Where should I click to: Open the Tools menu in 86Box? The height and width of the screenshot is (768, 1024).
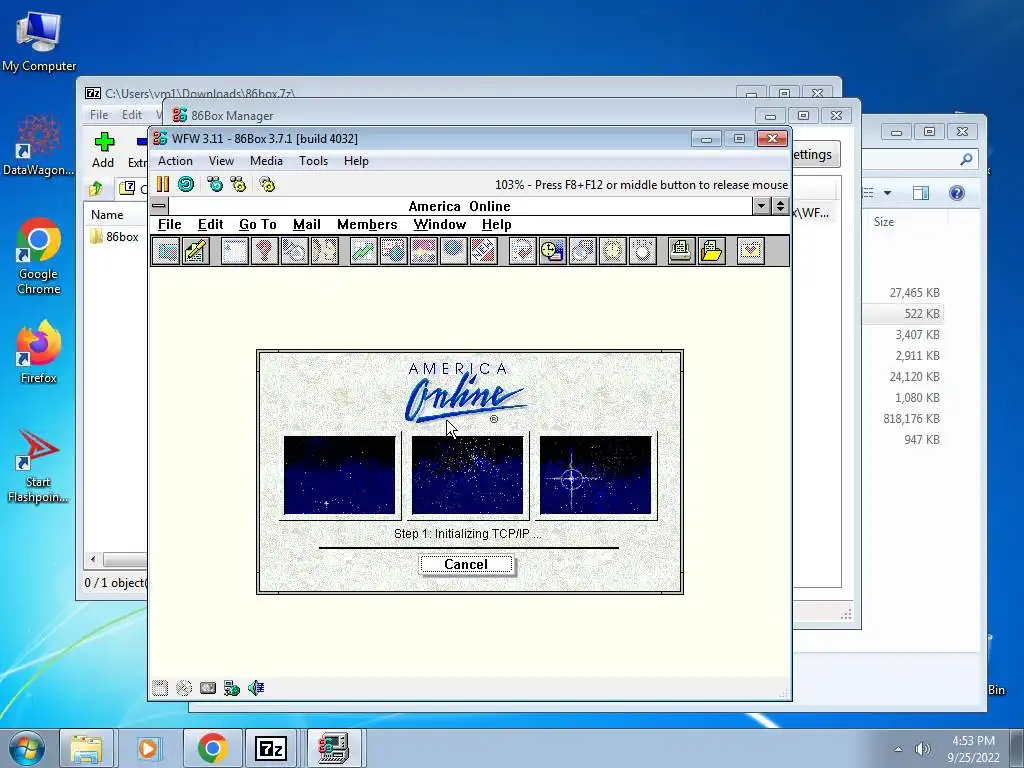(313, 161)
